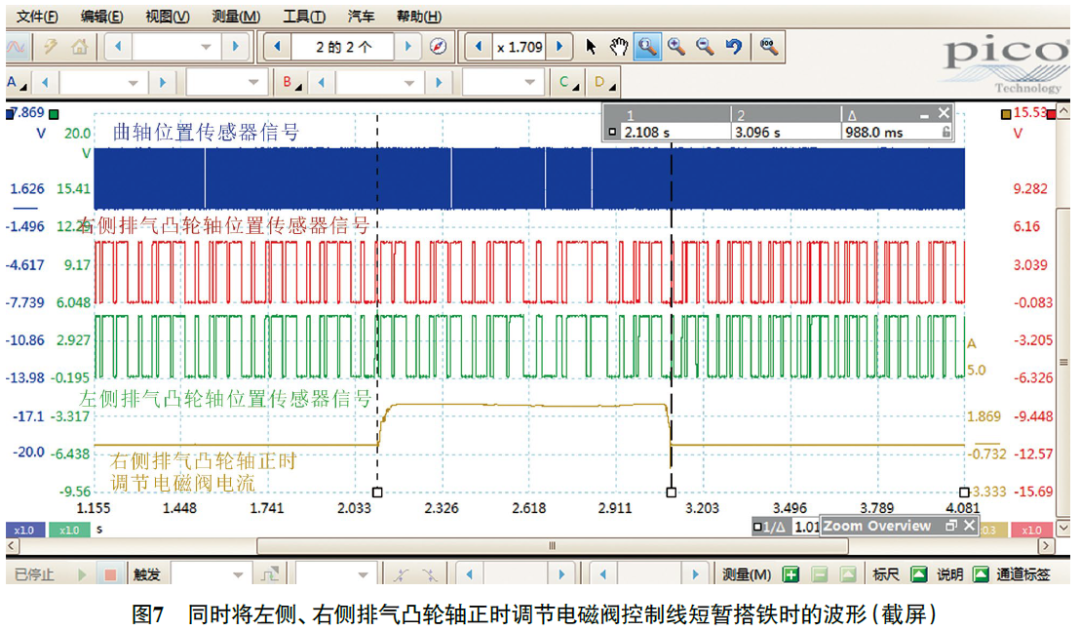The image size is (1080, 631).
Task: Open the 视图(V) menu
Action: pyautogui.click(x=167, y=16)
